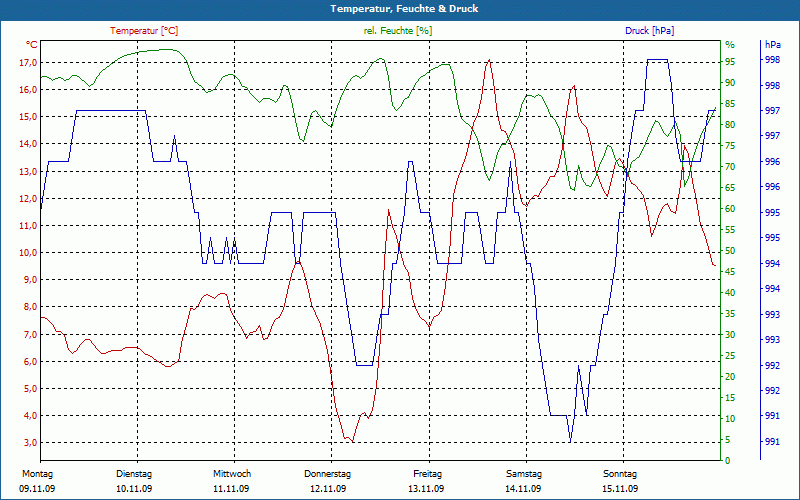This screenshot has height=500, width=800.
Task: Click temperature axis value "3,0"
Action: click(x=30, y=442)
